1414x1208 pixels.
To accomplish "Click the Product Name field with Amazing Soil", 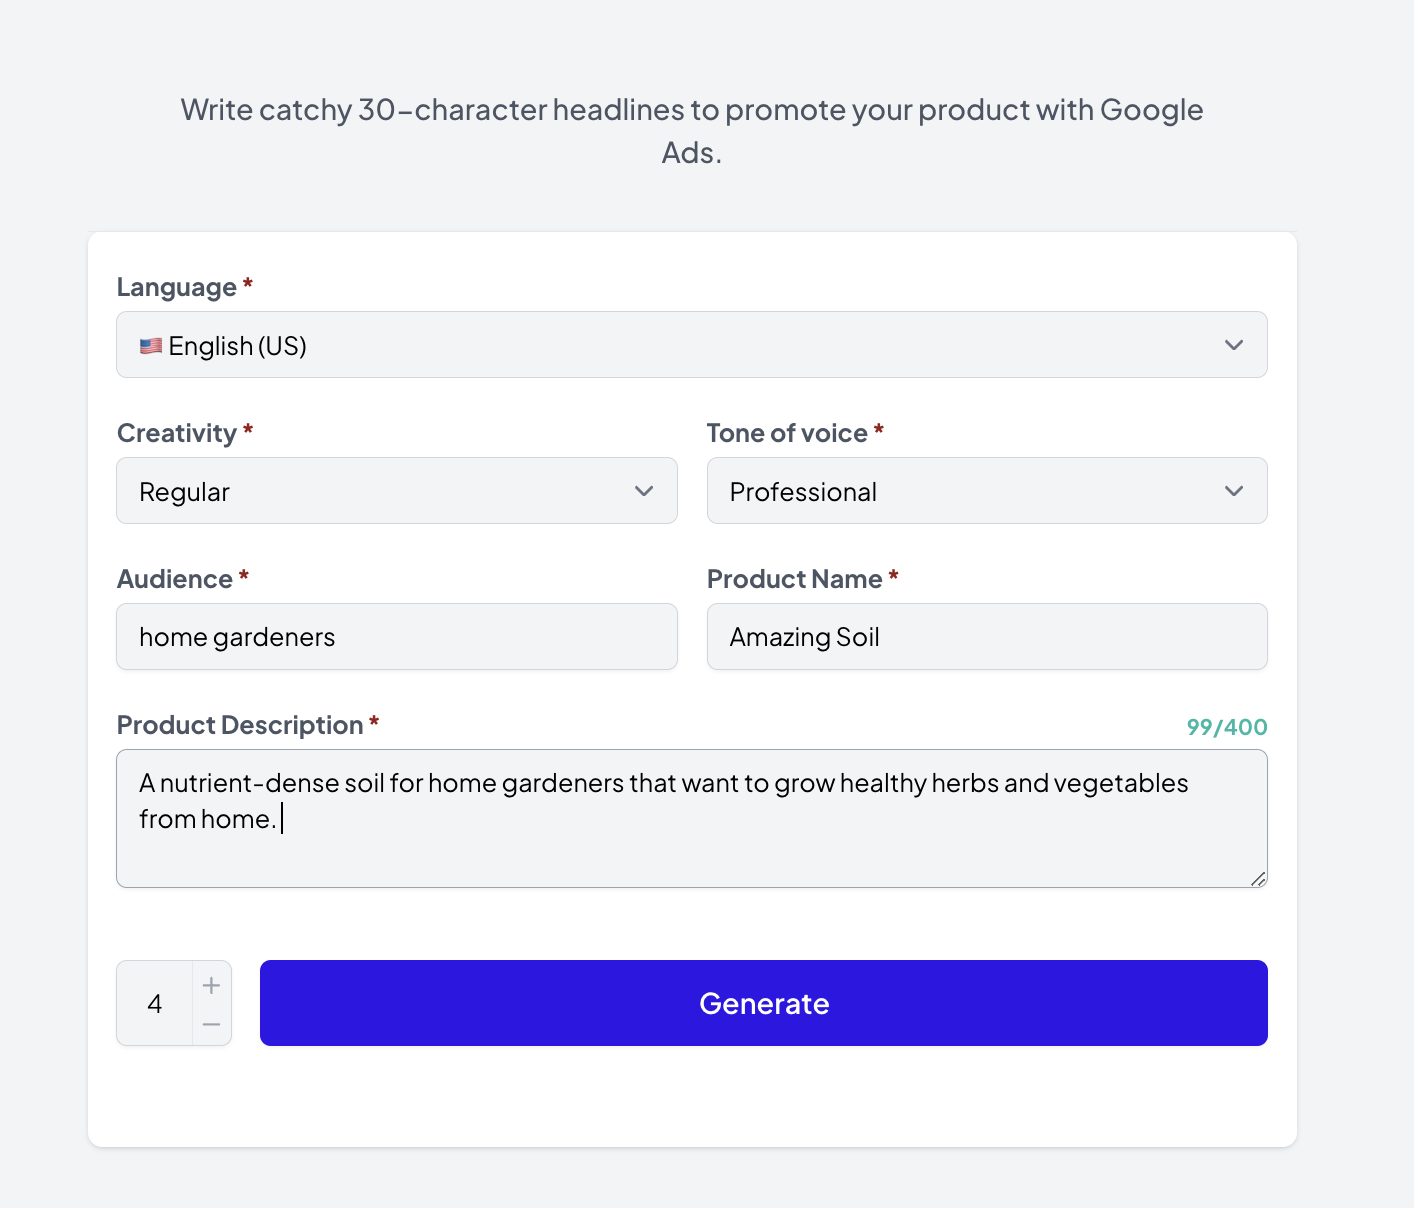I will click(x=986, y=637).
